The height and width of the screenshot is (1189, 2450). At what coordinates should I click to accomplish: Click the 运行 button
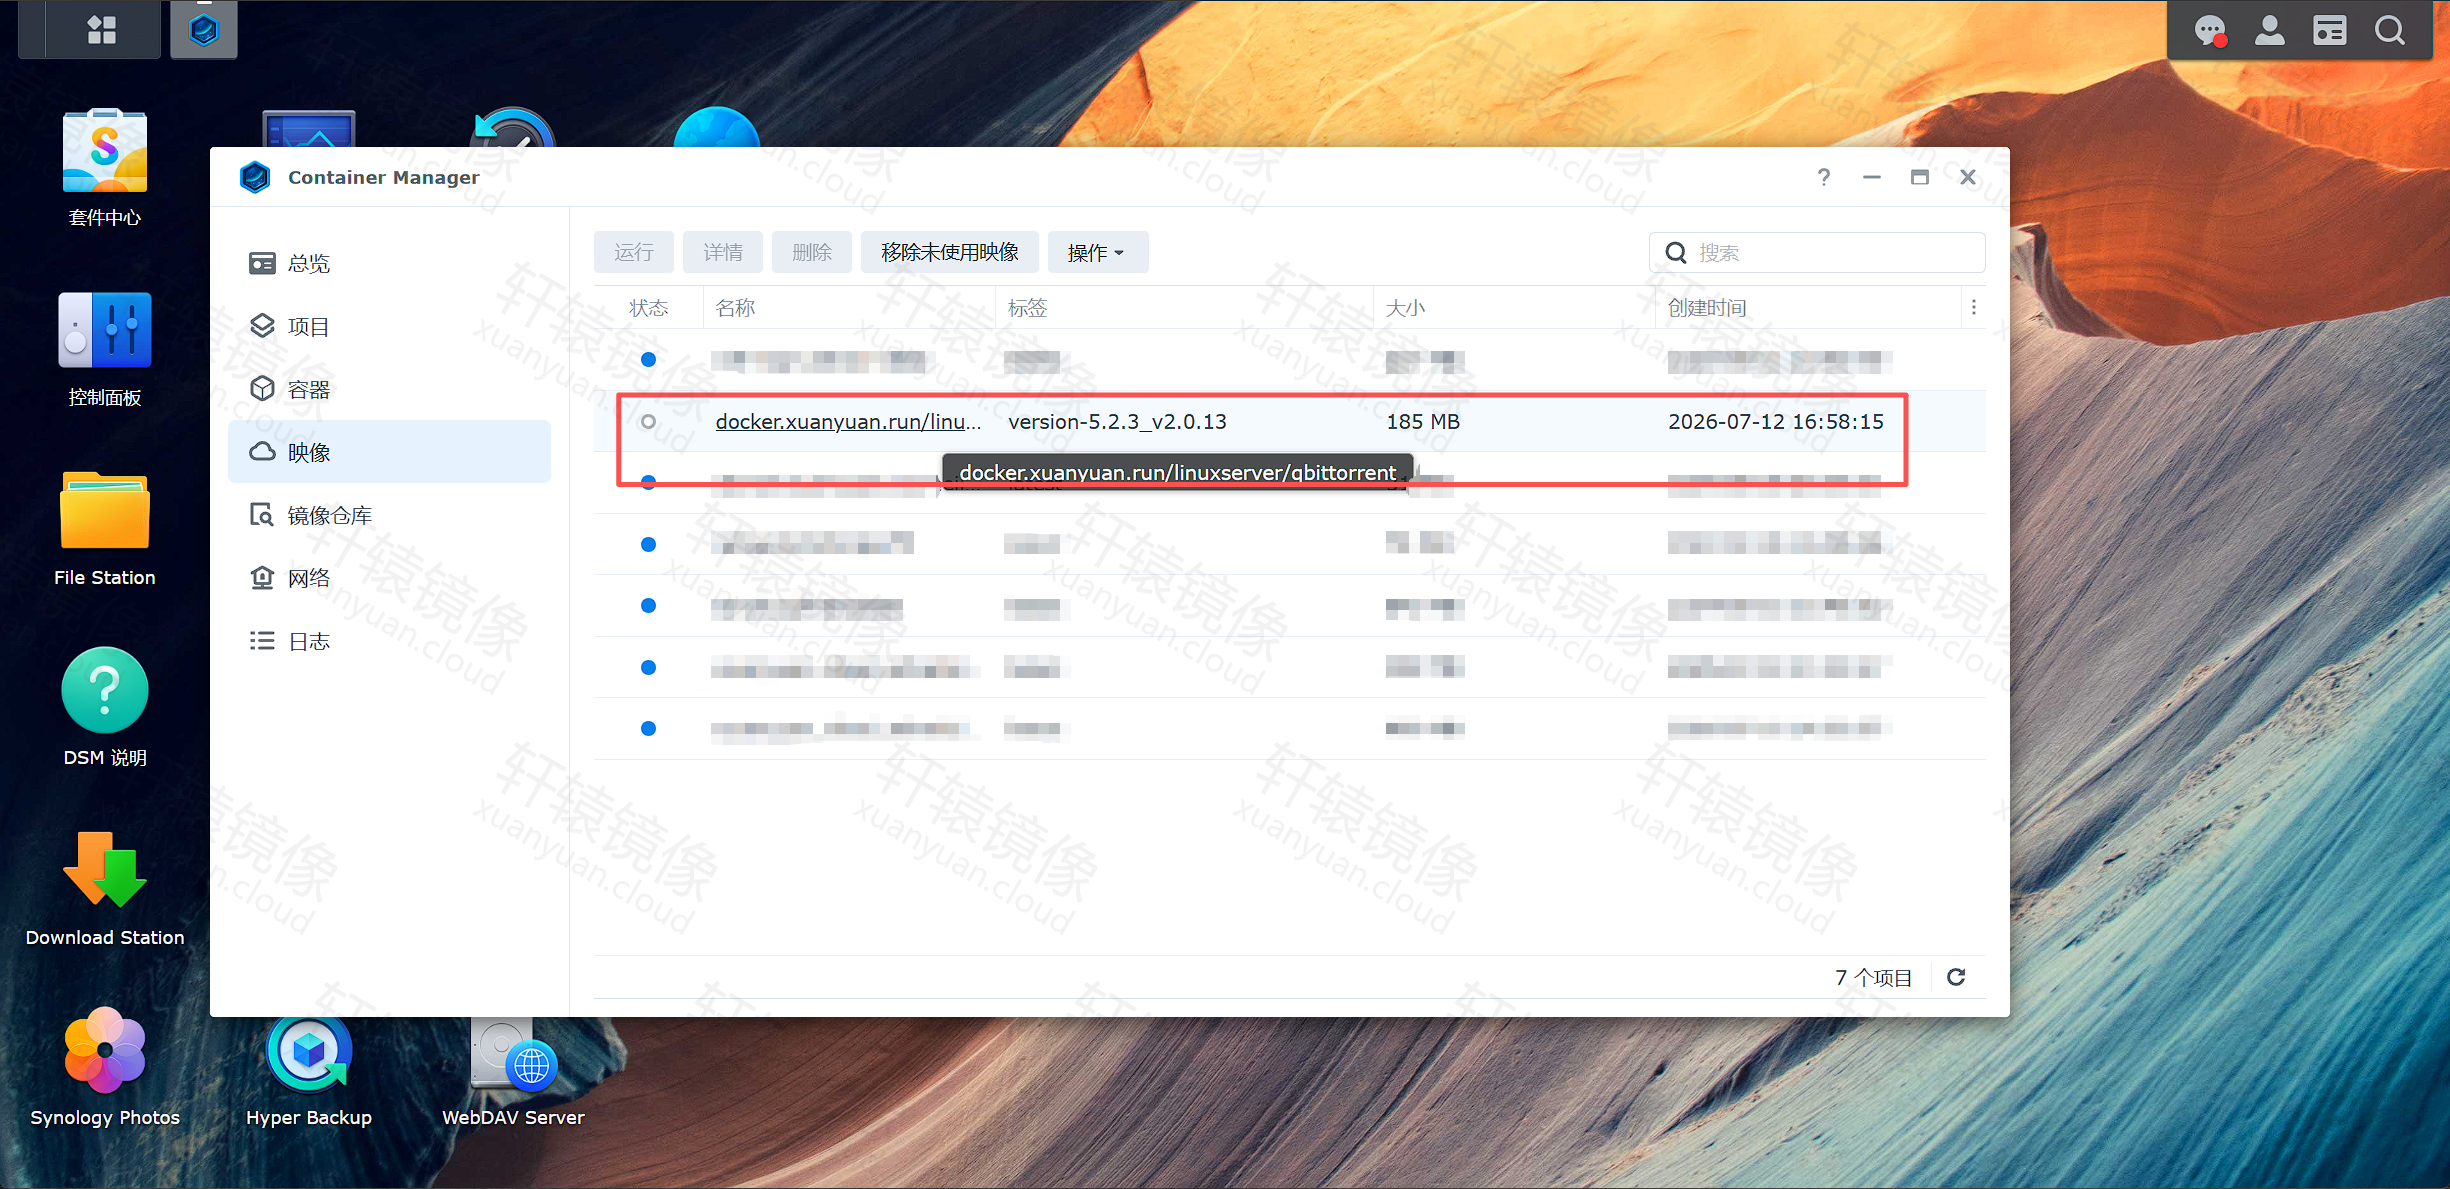(x=634, y=252)
